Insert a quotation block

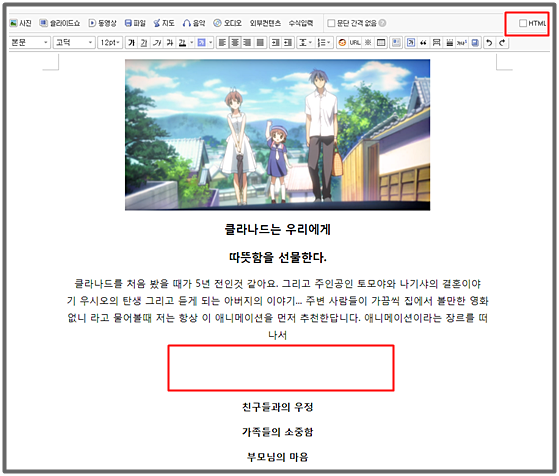click(423, 43)
